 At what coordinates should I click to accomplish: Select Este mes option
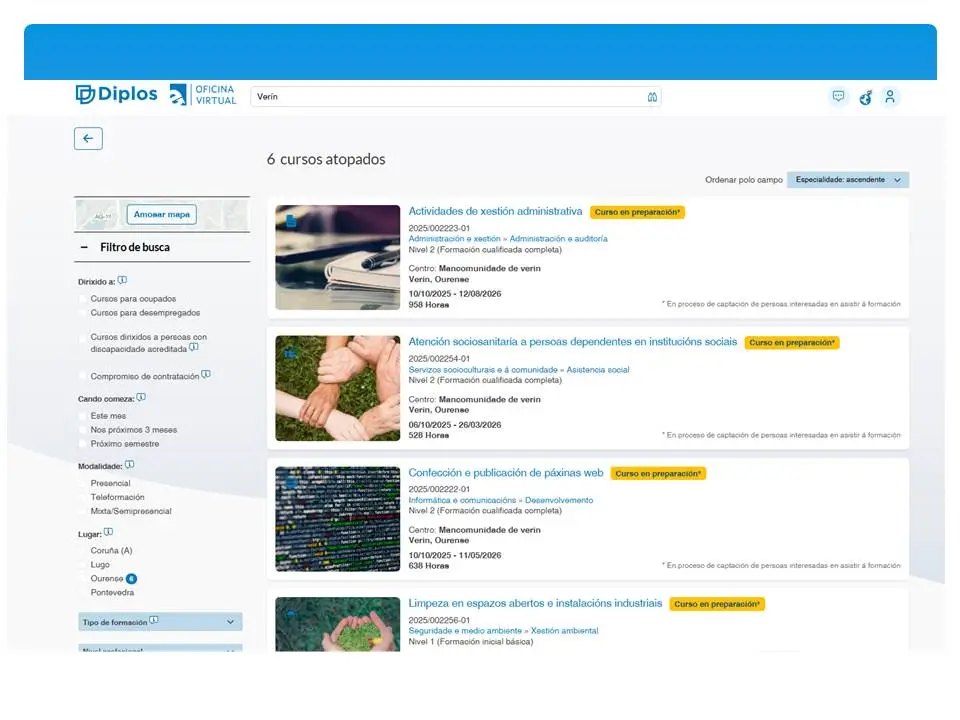[x=83, y=416]
